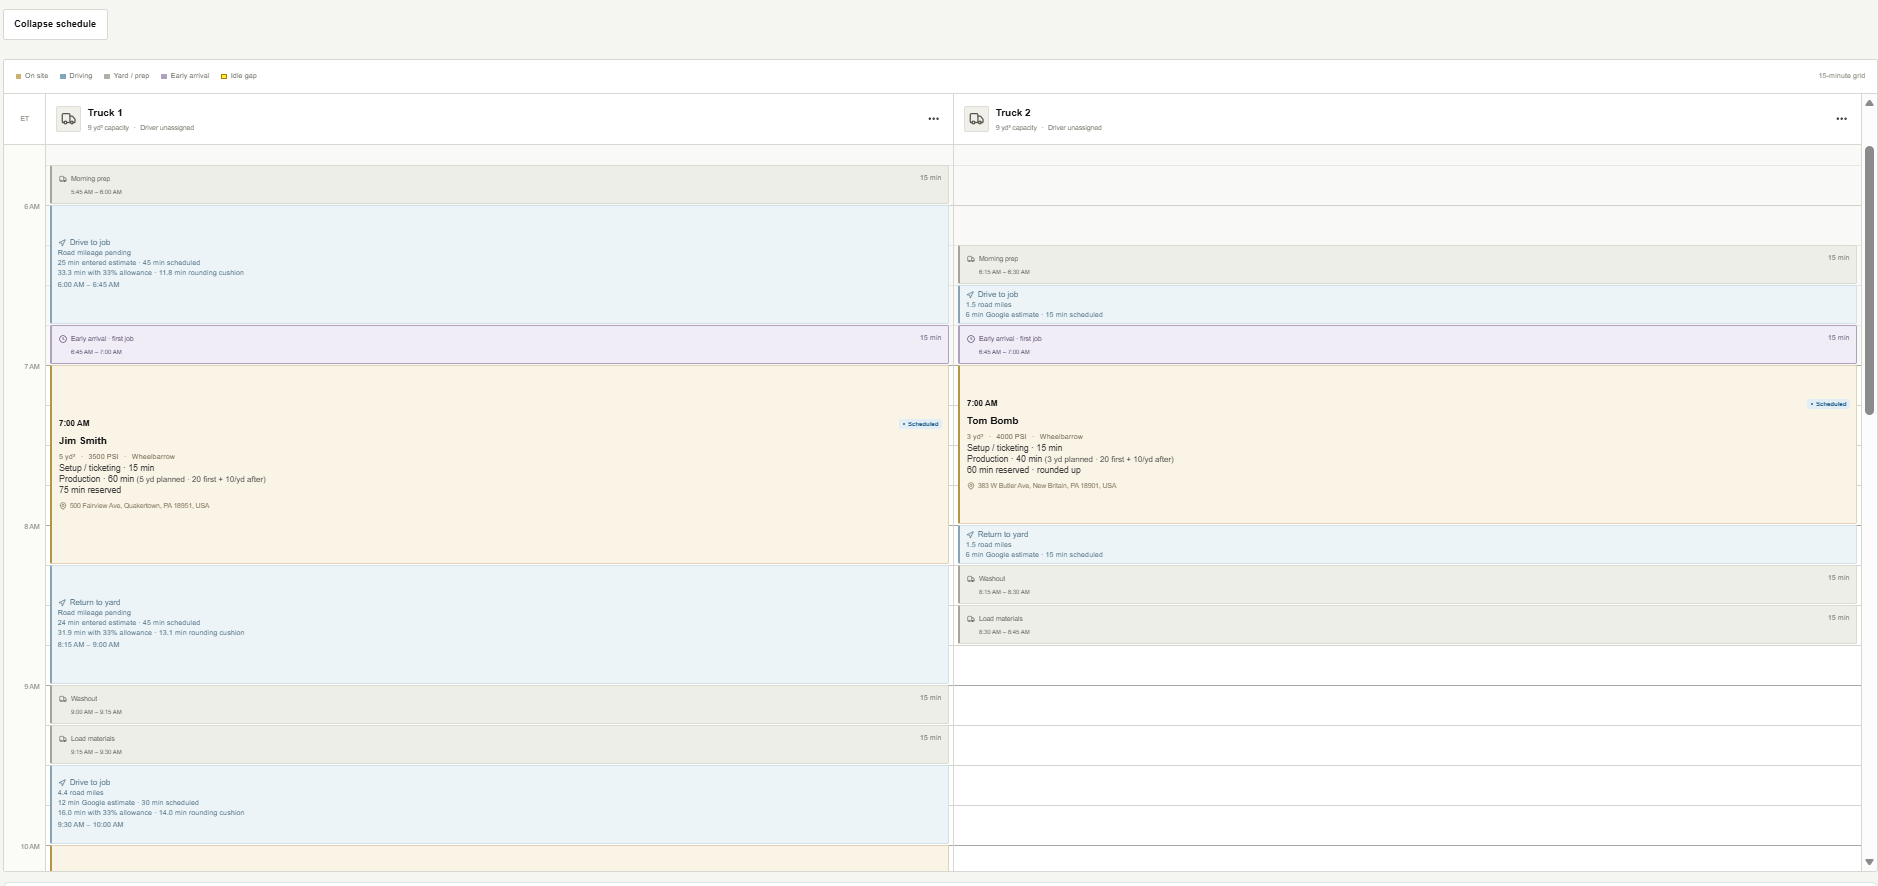Open the Jim Smith 7:00 AM job card
This screenshot has width=1878, height=886.
(x=499, y=464)
